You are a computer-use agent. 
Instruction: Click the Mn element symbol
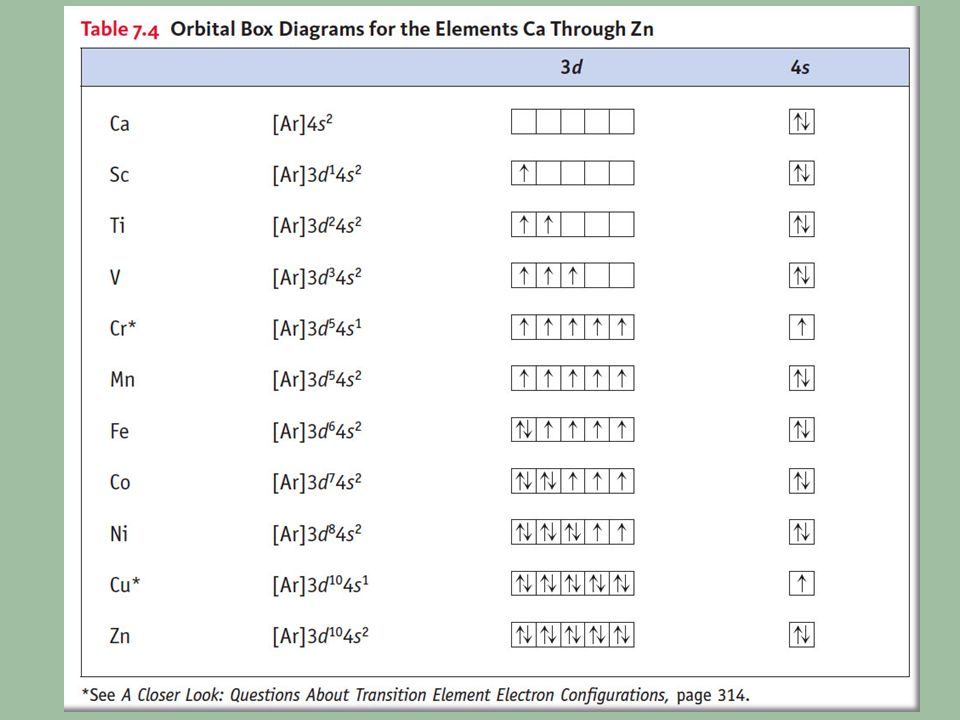(x=122, y=380)
